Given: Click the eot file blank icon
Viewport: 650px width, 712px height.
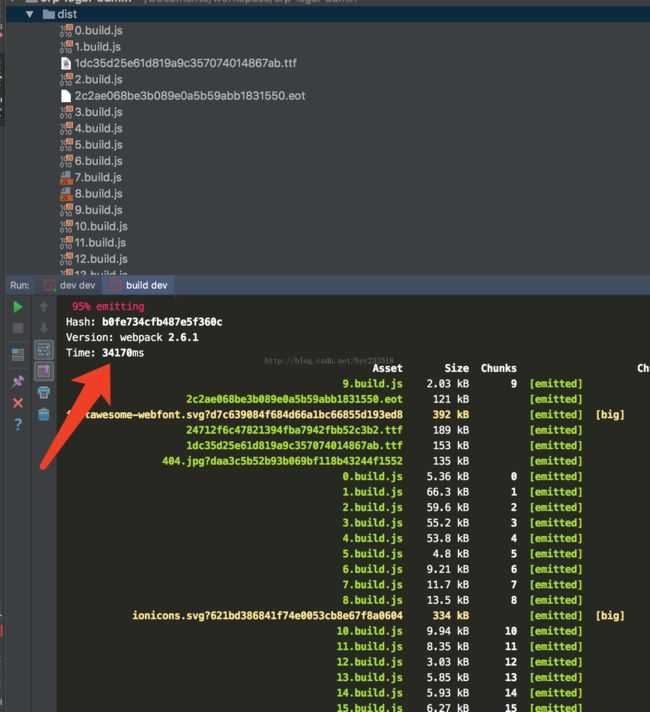Looking at the screenshot, I should (x=66, y=96).
